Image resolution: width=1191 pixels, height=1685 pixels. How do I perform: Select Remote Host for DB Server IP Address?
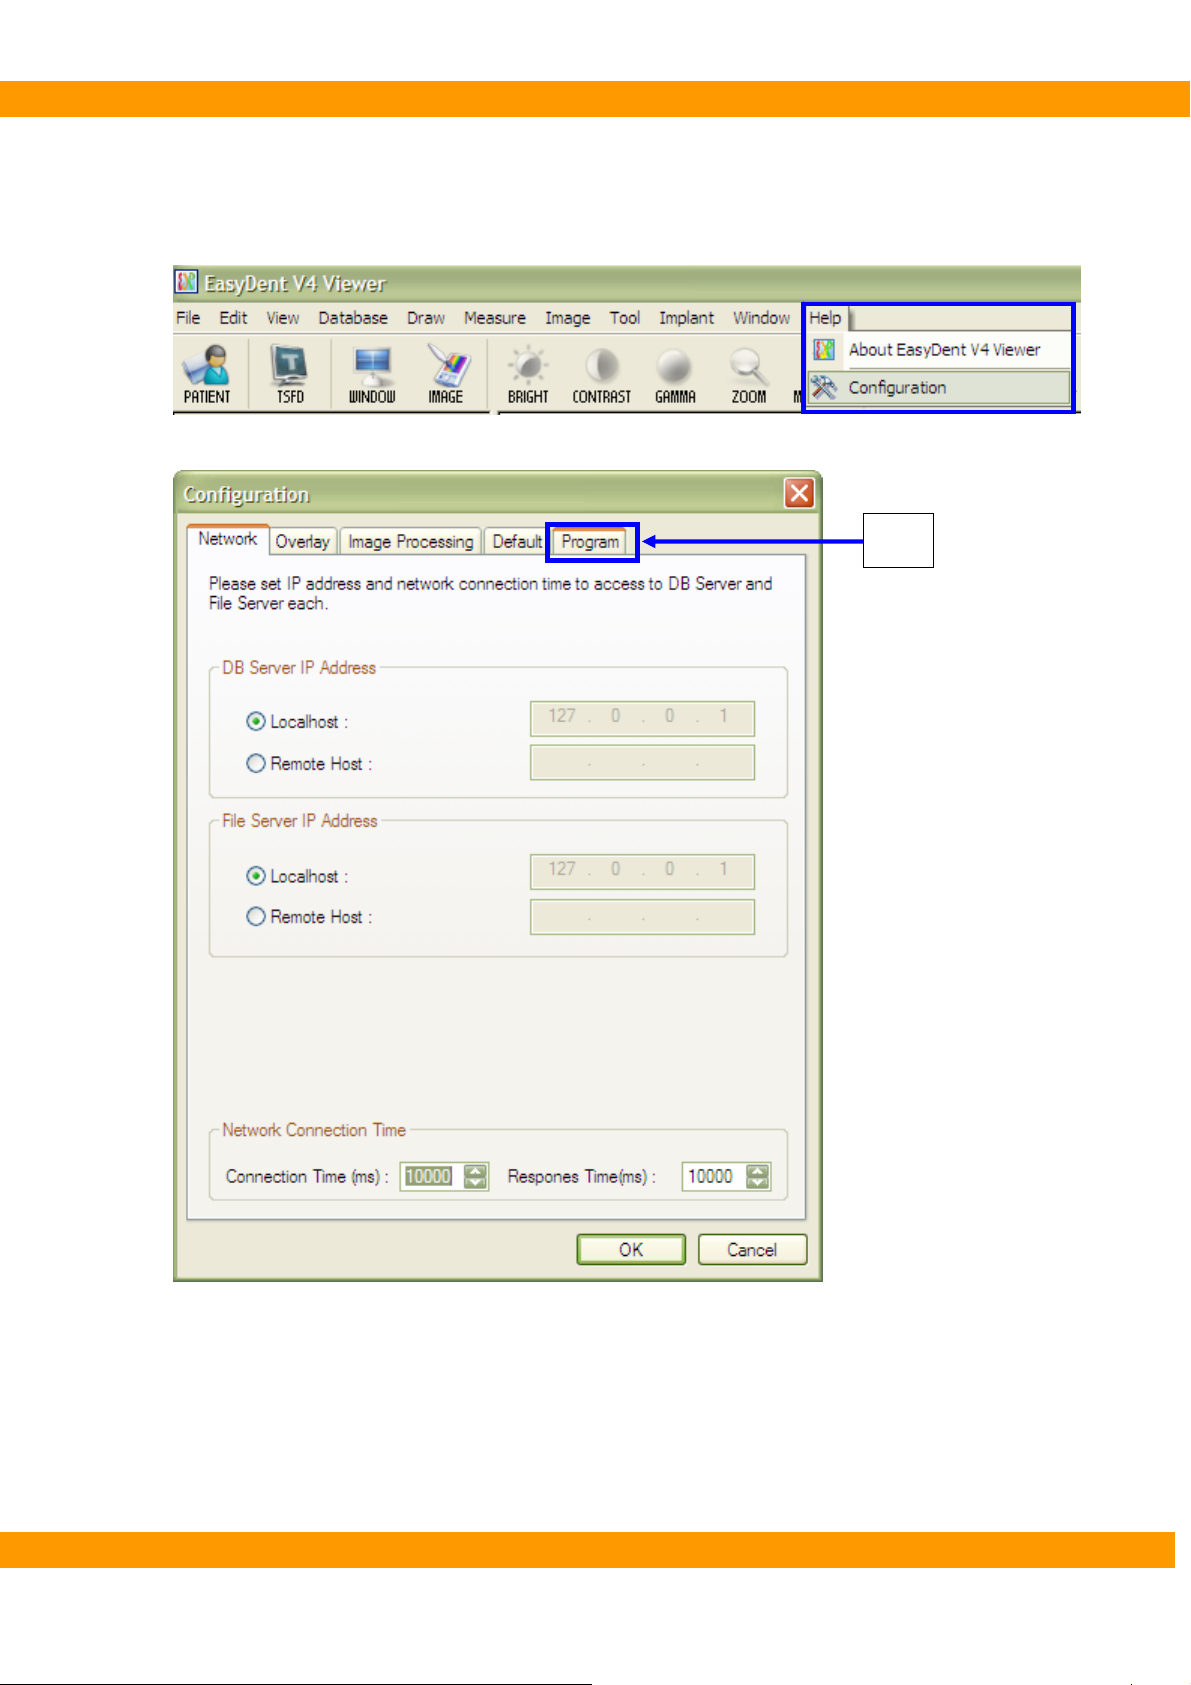256,763
